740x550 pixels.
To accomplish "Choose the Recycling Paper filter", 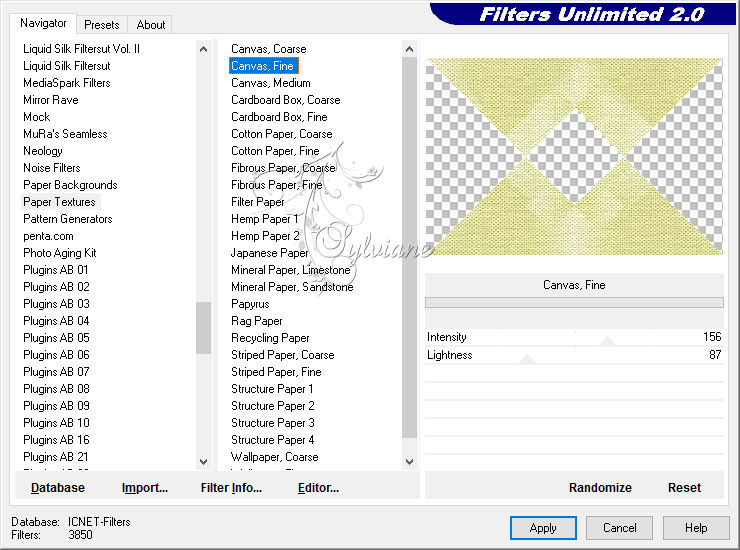I will (270, 338).
